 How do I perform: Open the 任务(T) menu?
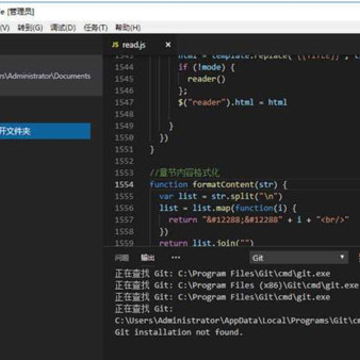[95, 28]
